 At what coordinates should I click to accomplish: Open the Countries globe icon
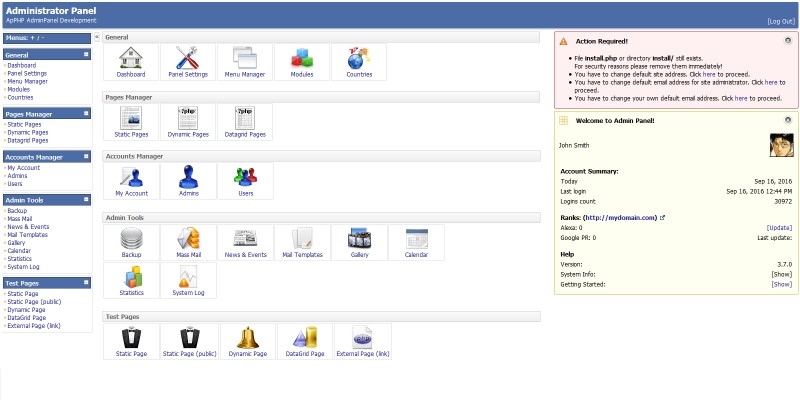pyautogui.click(x=358, y=62)
